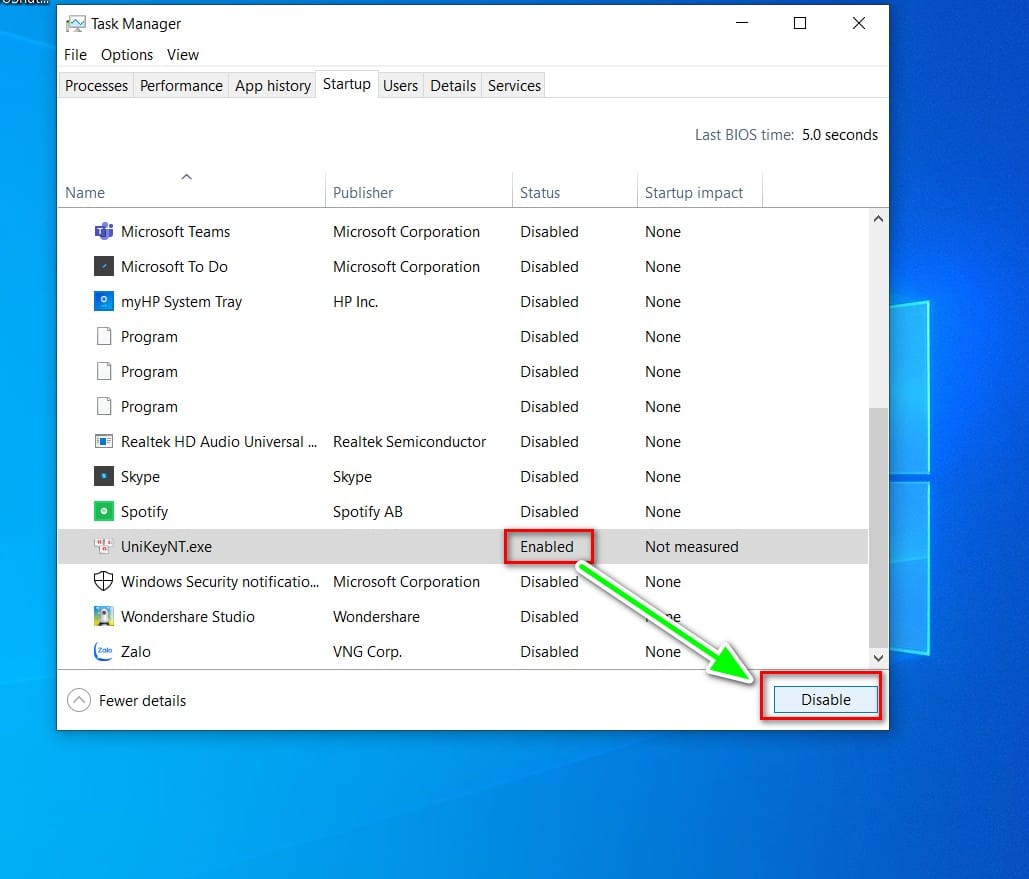1029x879 pixels.
Task: Switch to the Performance tab
Action: pyautogui.click(x=181, y=85)
